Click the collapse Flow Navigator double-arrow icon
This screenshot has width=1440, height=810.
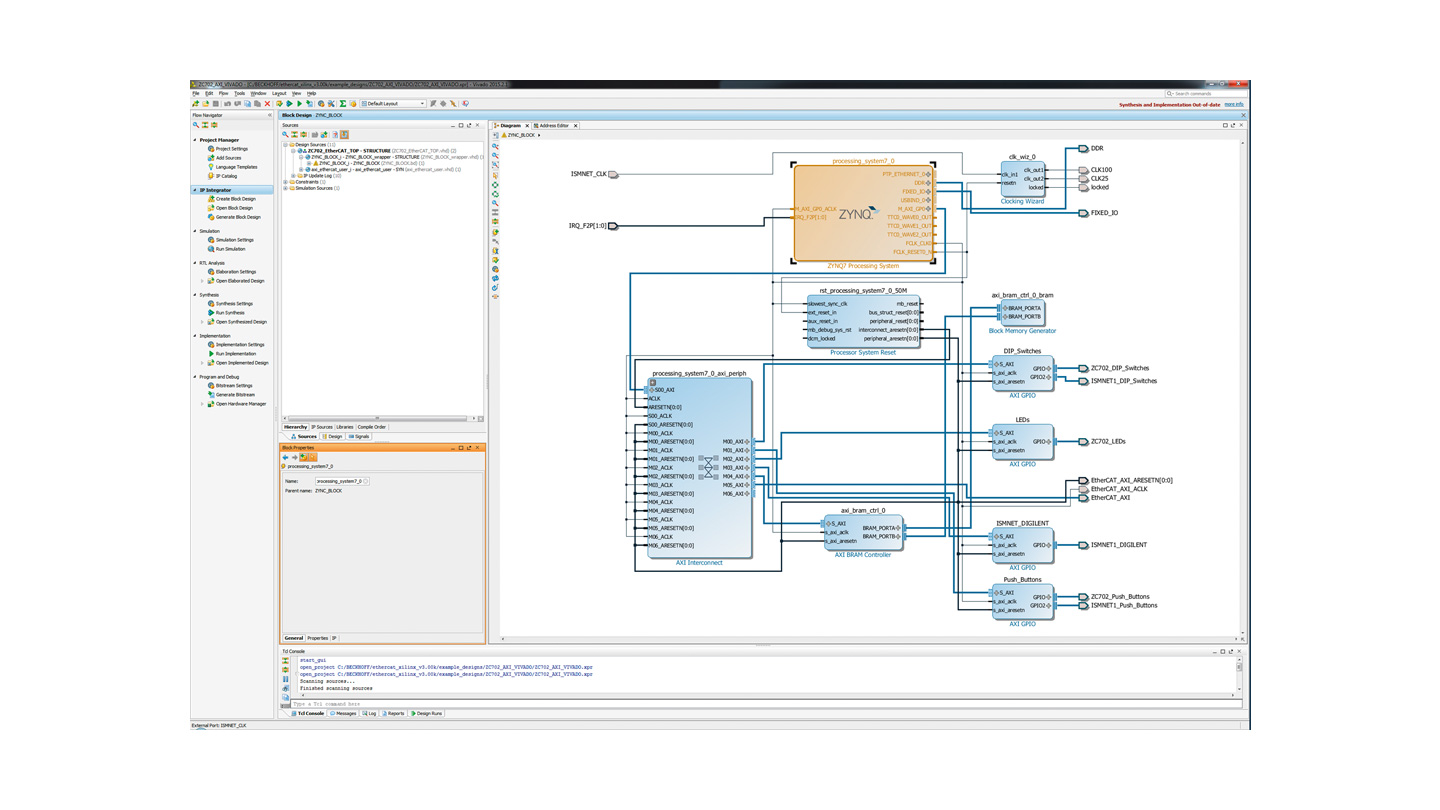[x=270, y=115]
